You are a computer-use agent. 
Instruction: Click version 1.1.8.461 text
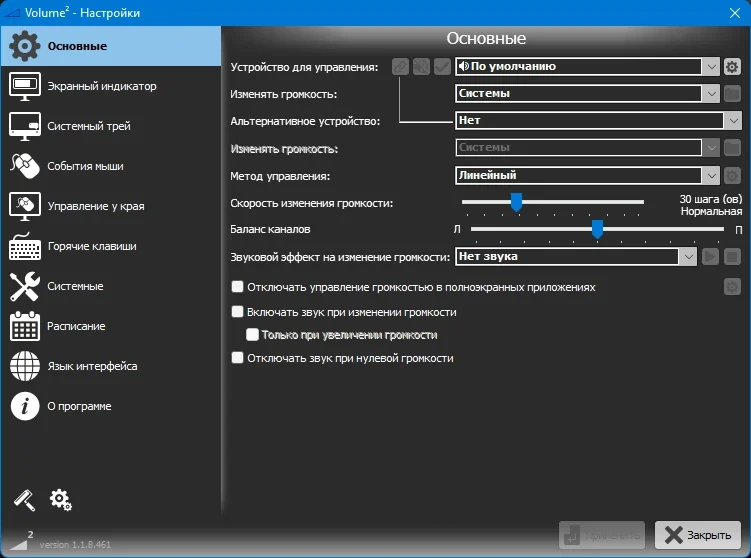tap(75, 545)
